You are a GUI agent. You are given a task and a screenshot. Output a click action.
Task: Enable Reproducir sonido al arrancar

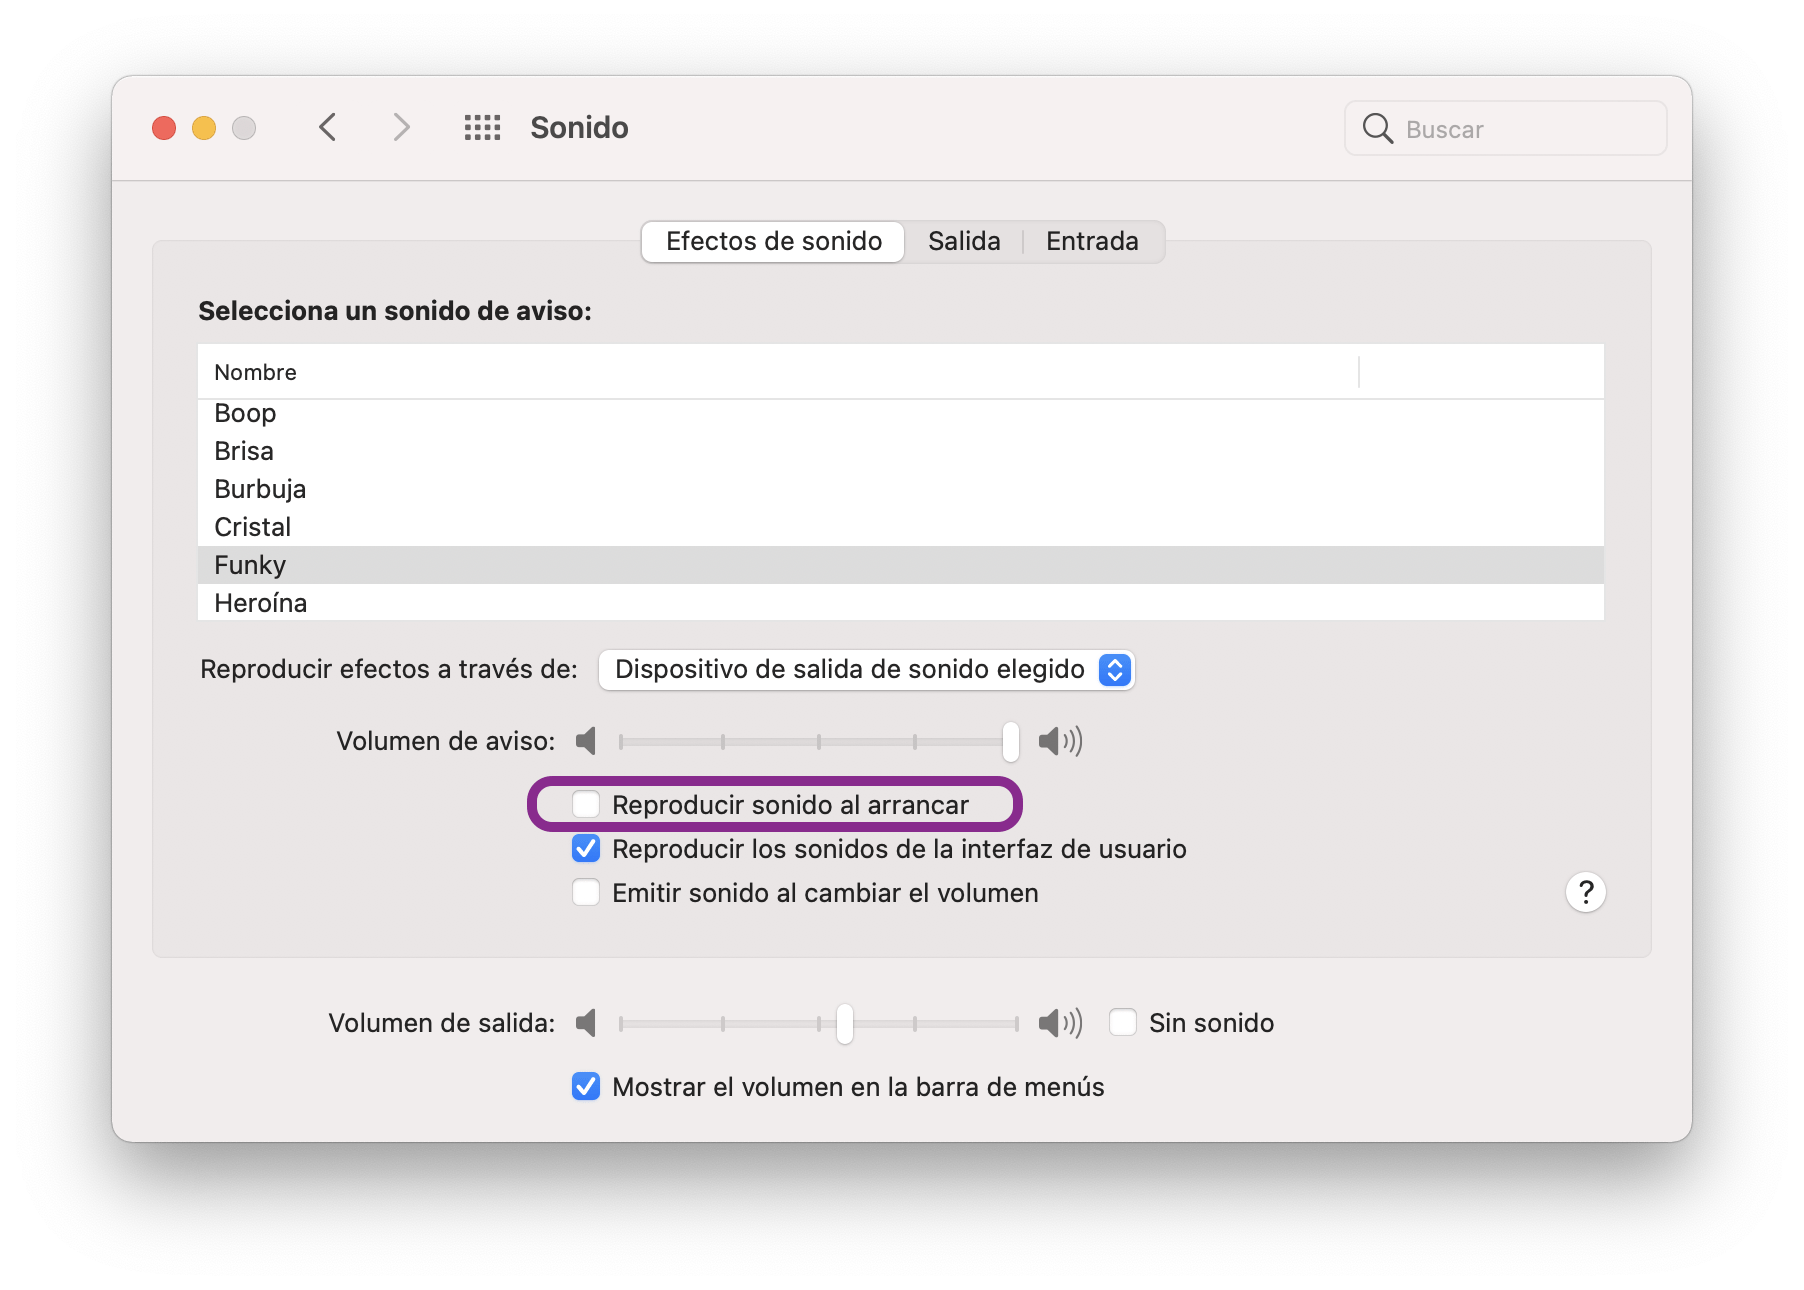(586, 804)
